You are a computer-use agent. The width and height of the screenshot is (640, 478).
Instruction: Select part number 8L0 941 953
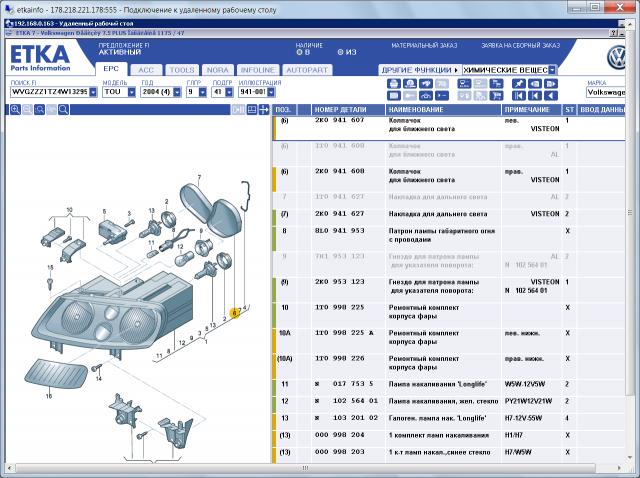[x=339, y=231]
